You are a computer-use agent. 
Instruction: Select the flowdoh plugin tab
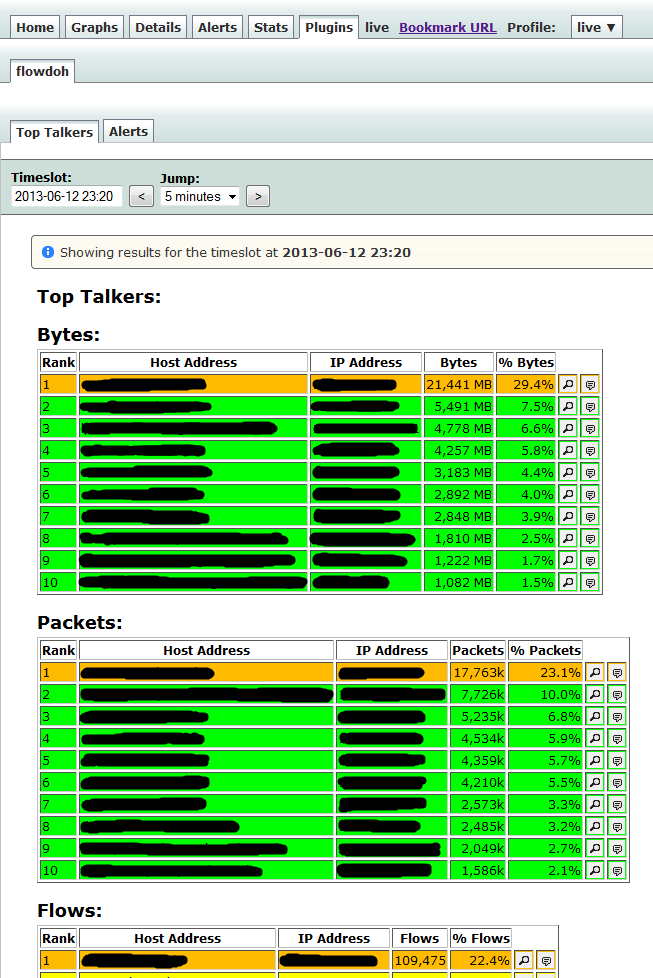[42, 71]
